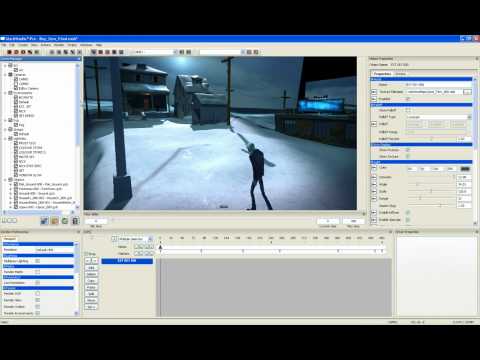The image size is (480, 360).
Task: Click the keyframe box beside Intensity slider
Action: point(374,177)
